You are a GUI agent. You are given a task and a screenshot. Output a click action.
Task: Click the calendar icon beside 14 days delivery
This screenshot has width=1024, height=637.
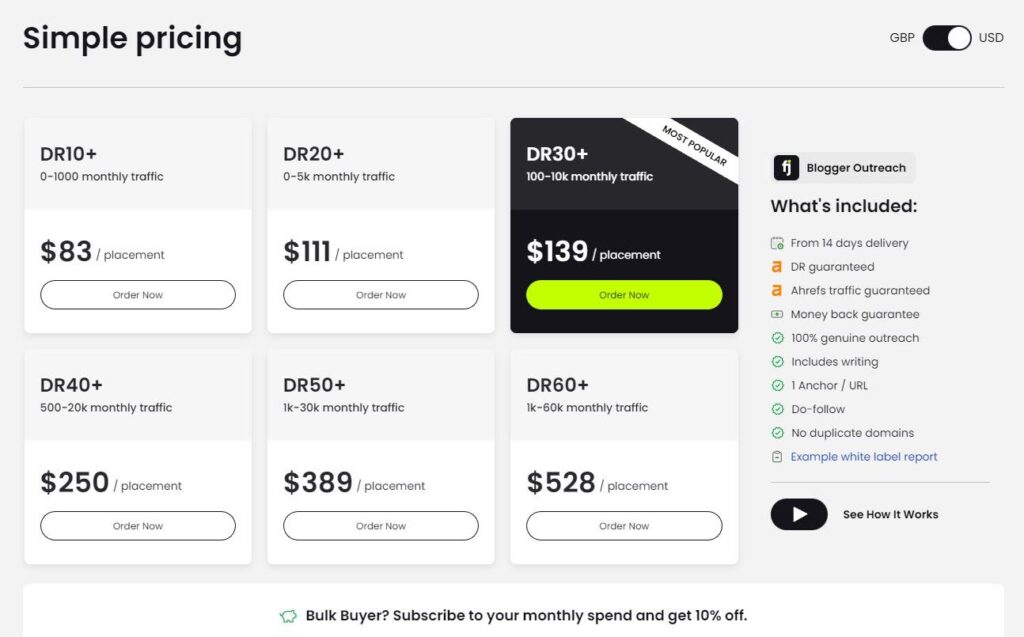(777, 243)
